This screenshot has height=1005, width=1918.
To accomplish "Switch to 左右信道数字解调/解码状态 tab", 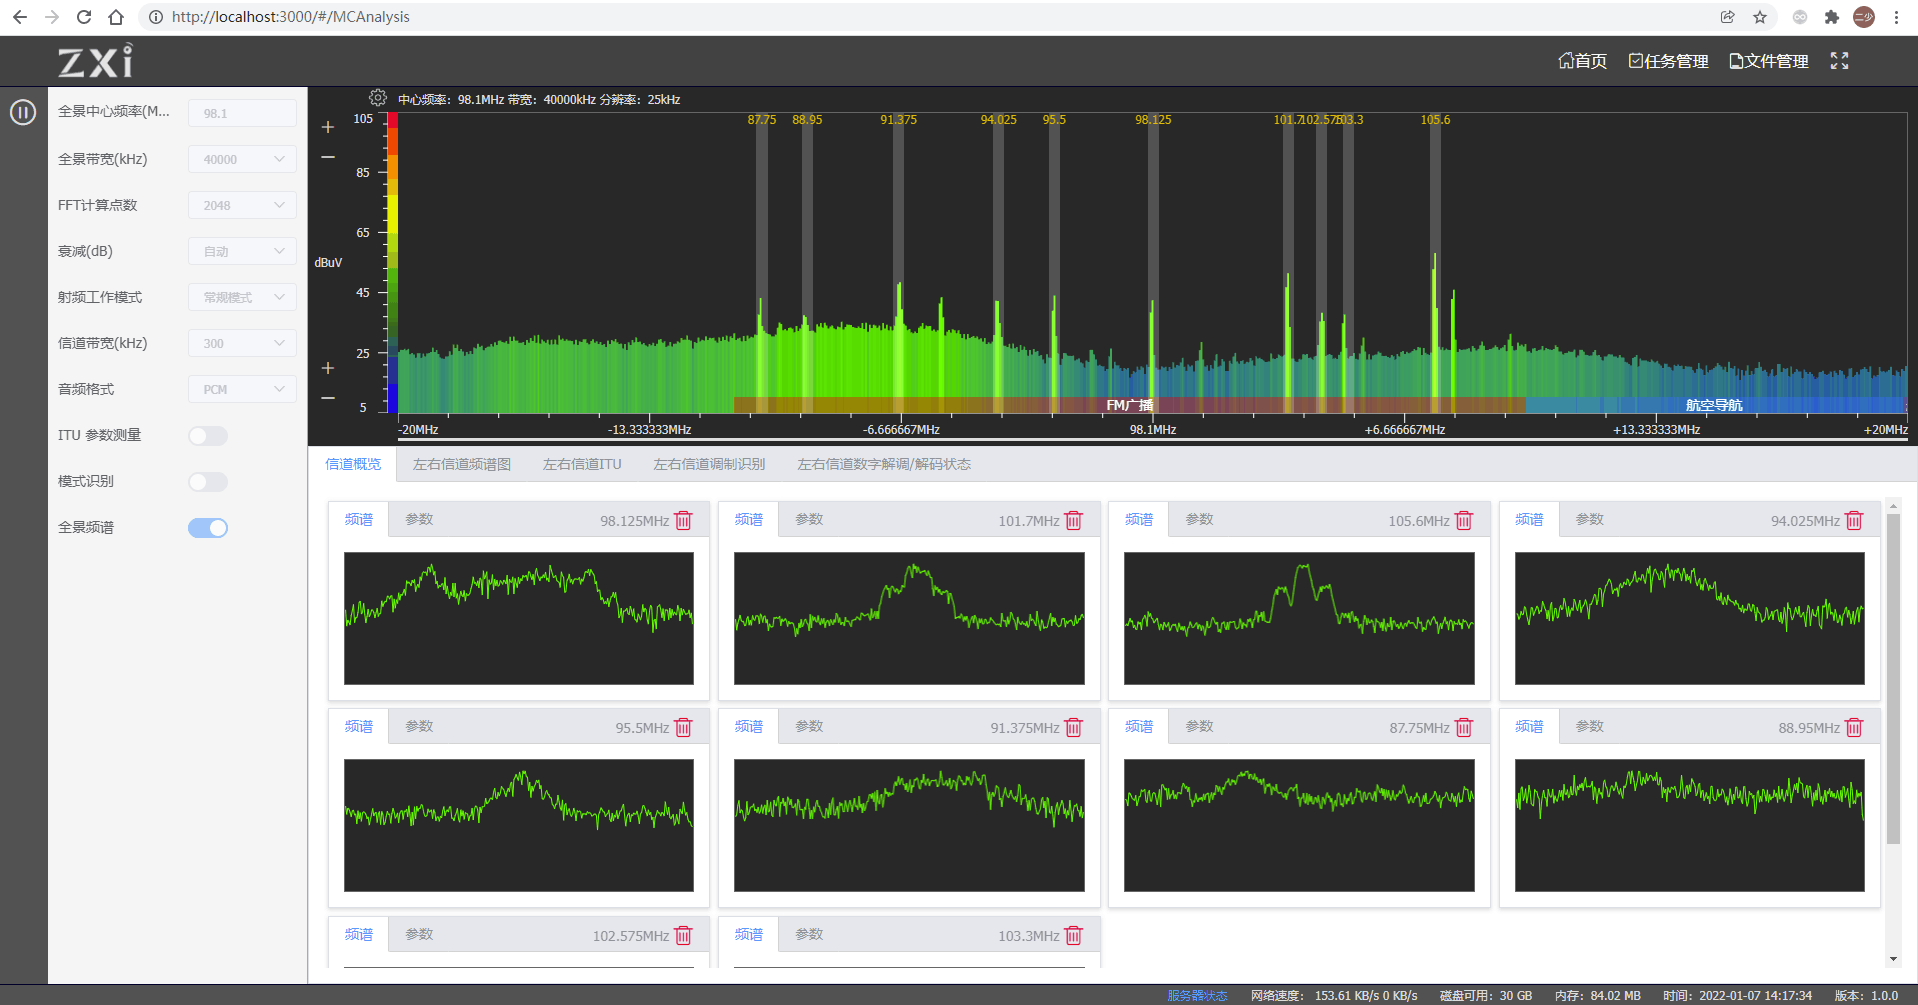I will (x=884, y=464).
